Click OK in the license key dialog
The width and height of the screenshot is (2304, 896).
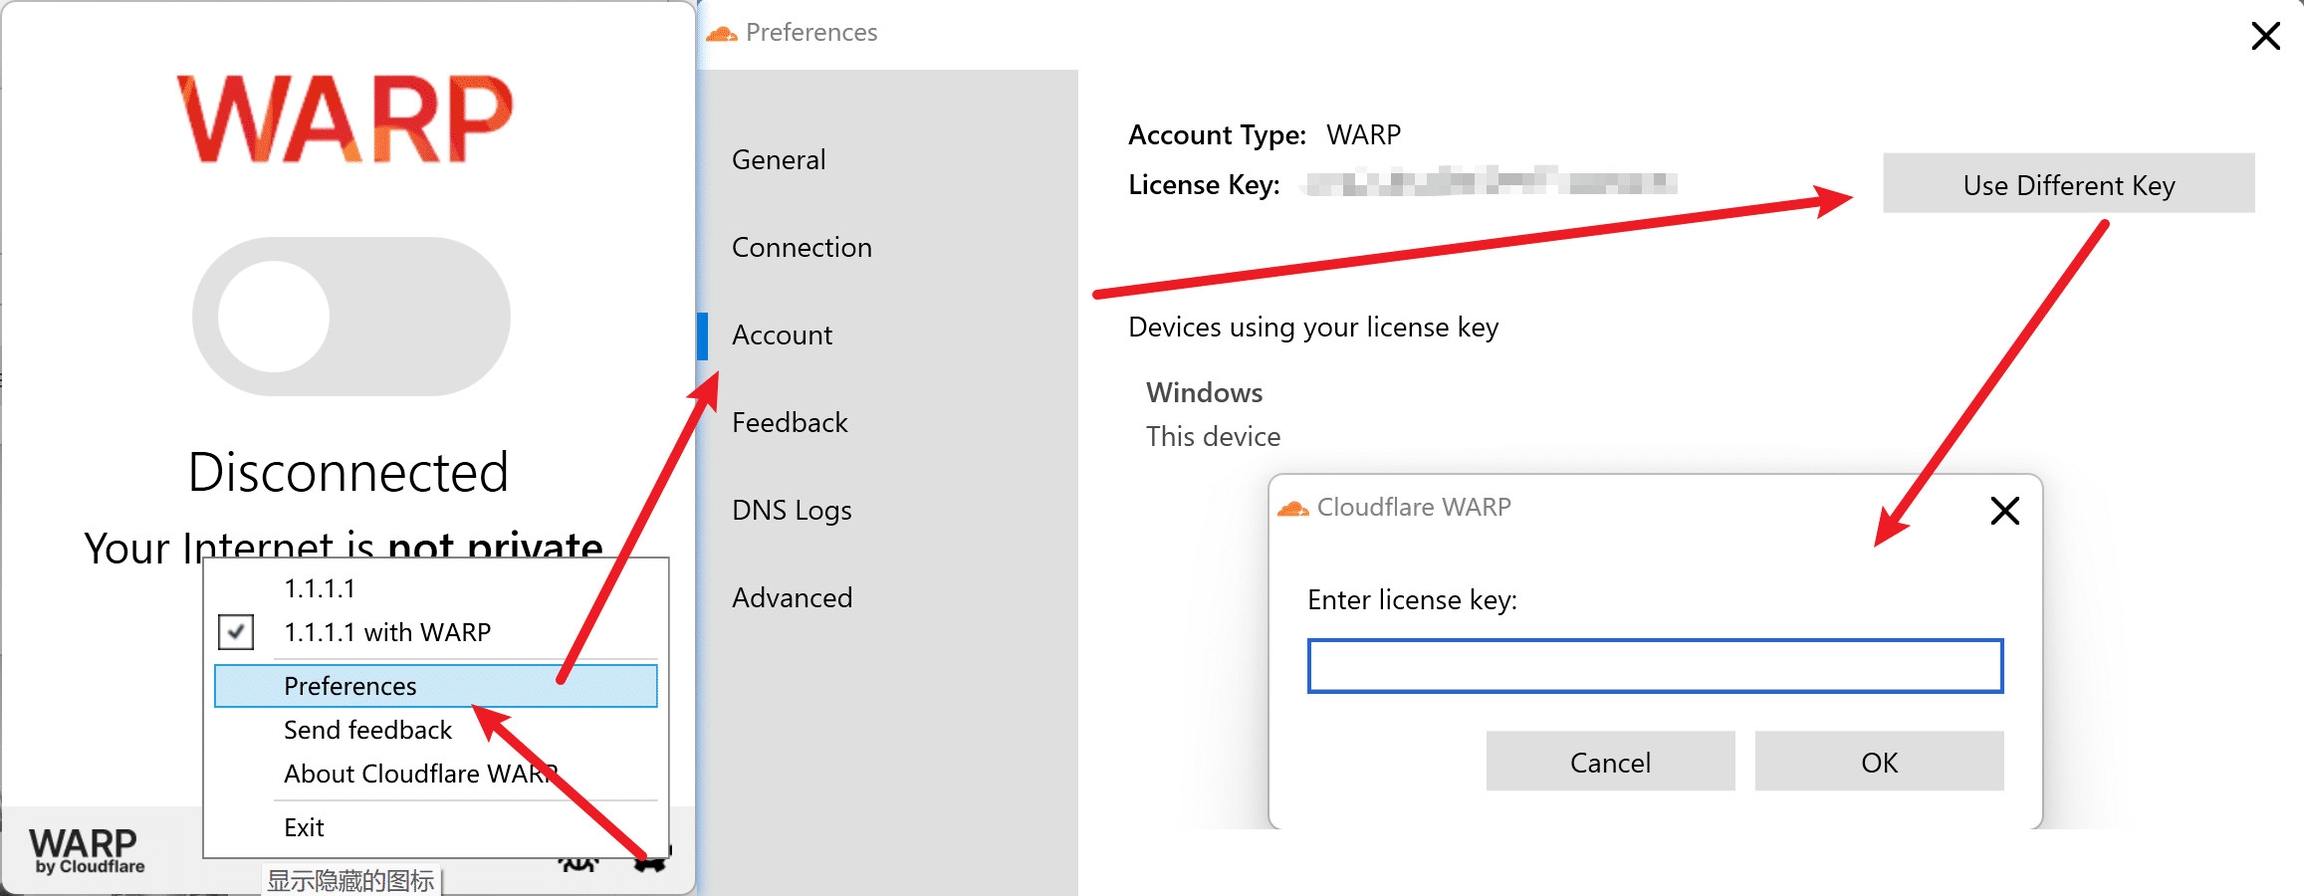[1878, 762]
